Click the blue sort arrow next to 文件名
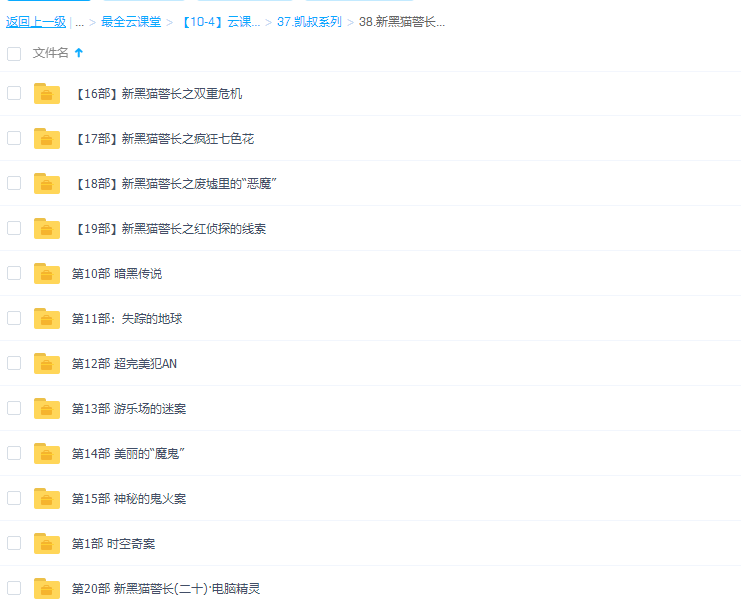This screenshot has height=604, width=741. point(79,53)
